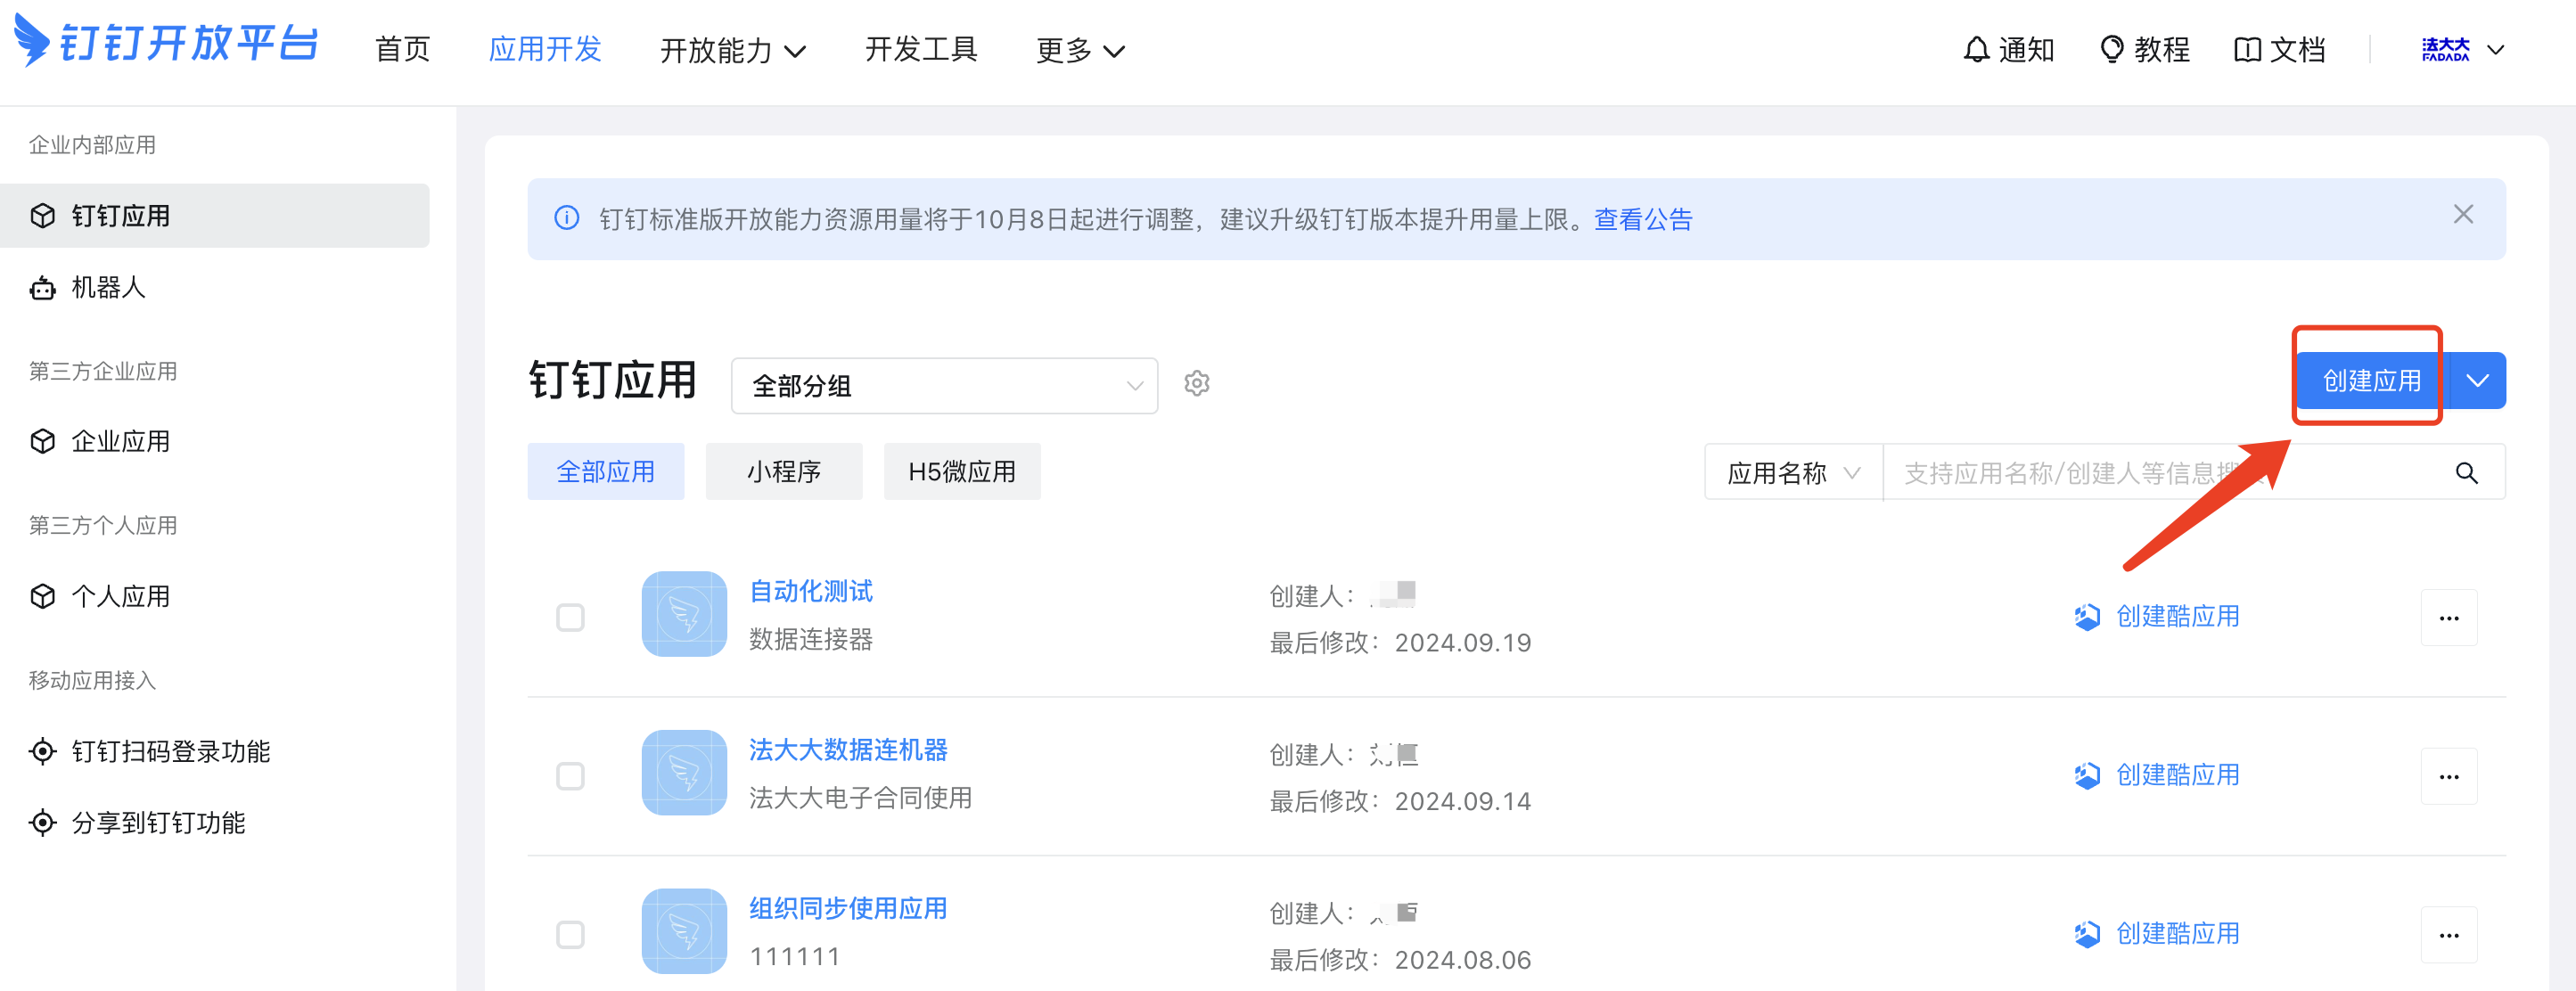Screen dimensions: 2576x991
Task: Click the 创建应用 button
Action: coord(2371,380)
